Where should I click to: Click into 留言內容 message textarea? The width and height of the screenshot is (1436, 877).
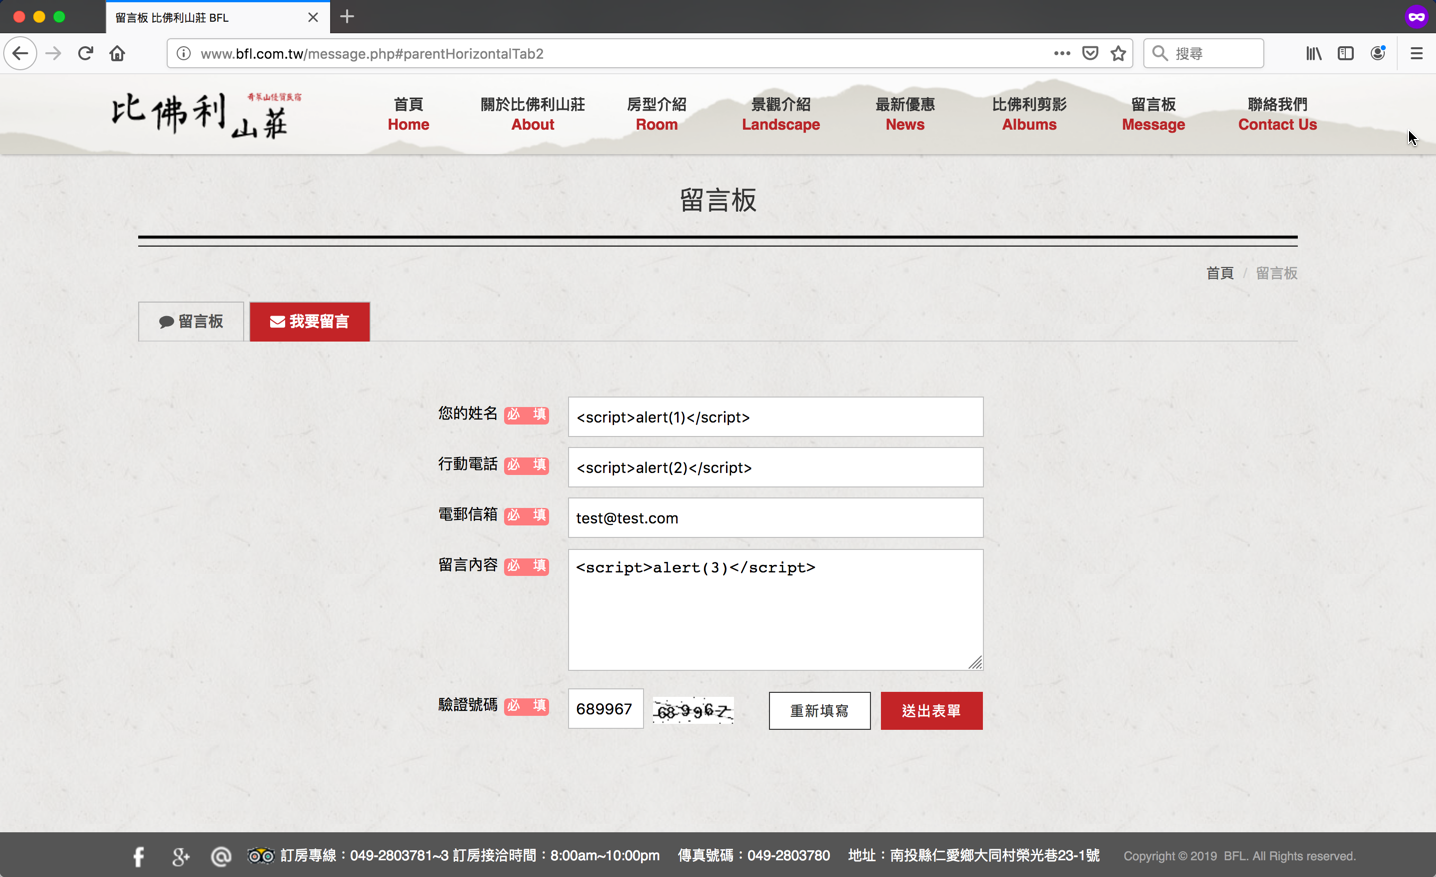click(775, 609)
